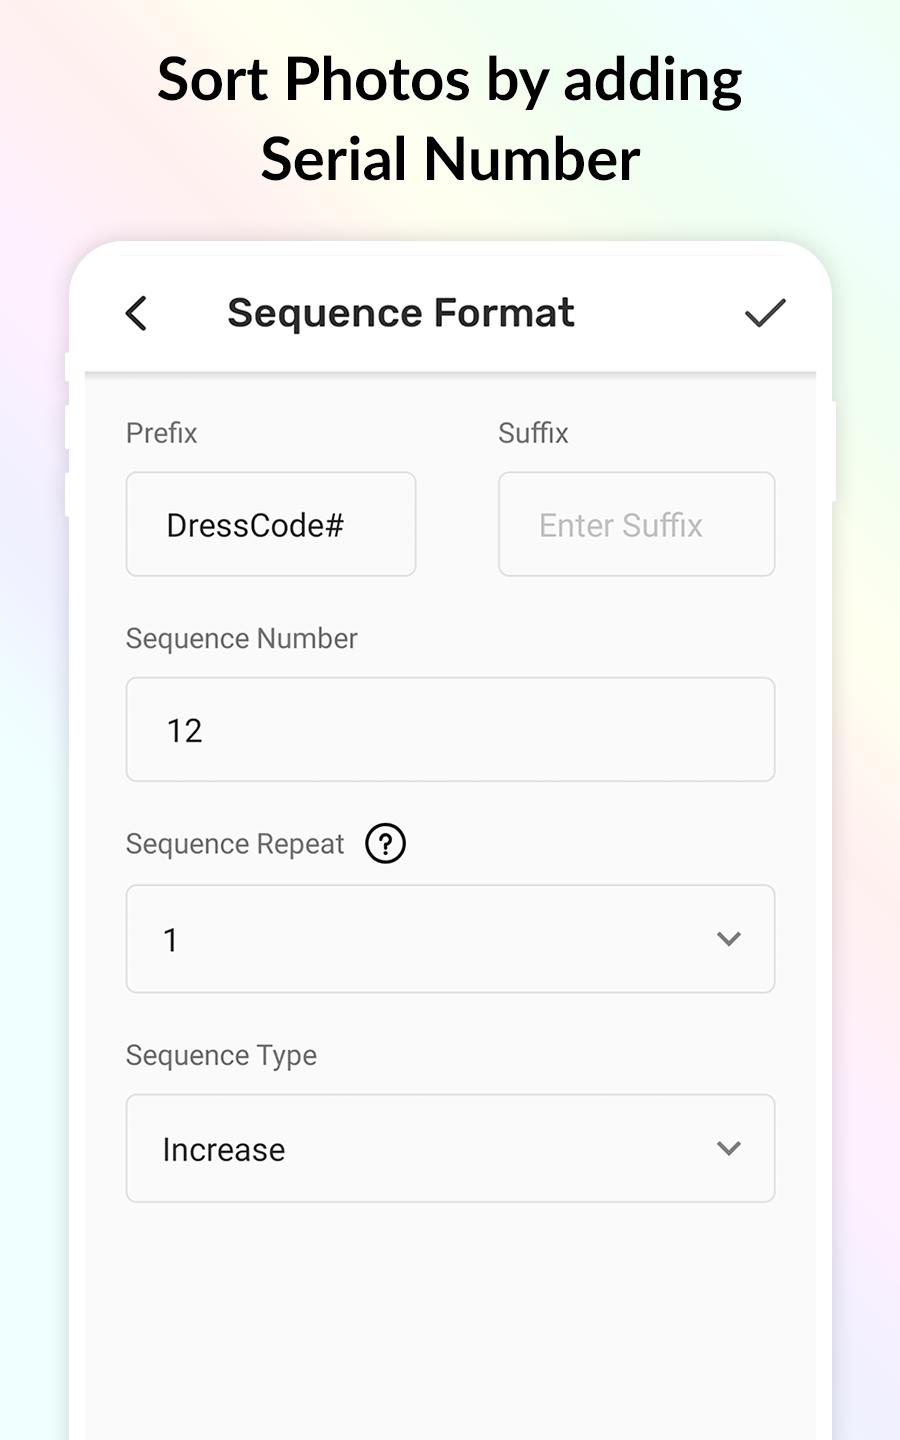Click the Sequence Repeat chevron arrow

tap(729, 939)
